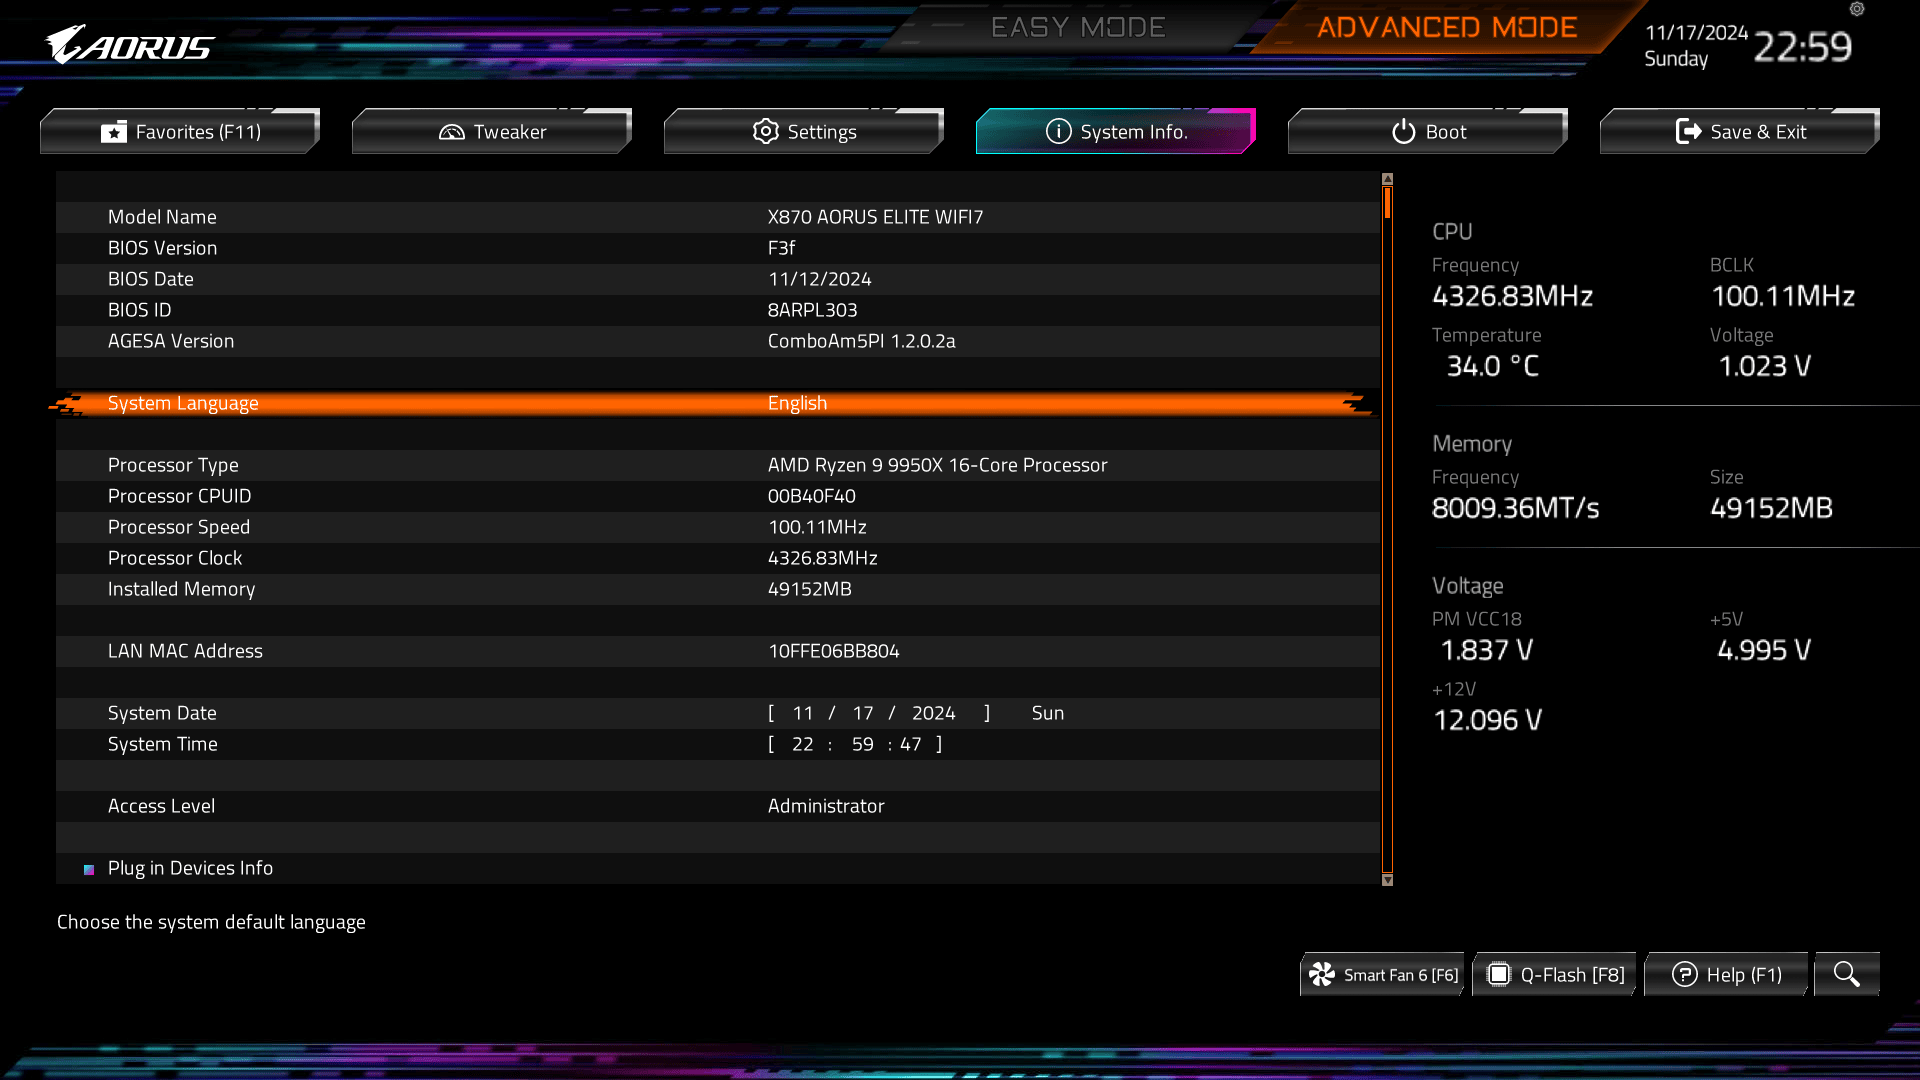This screenshot has width=1920, height=1080.
Task: Click the Model Name row
Action: [x=718, y=217]
